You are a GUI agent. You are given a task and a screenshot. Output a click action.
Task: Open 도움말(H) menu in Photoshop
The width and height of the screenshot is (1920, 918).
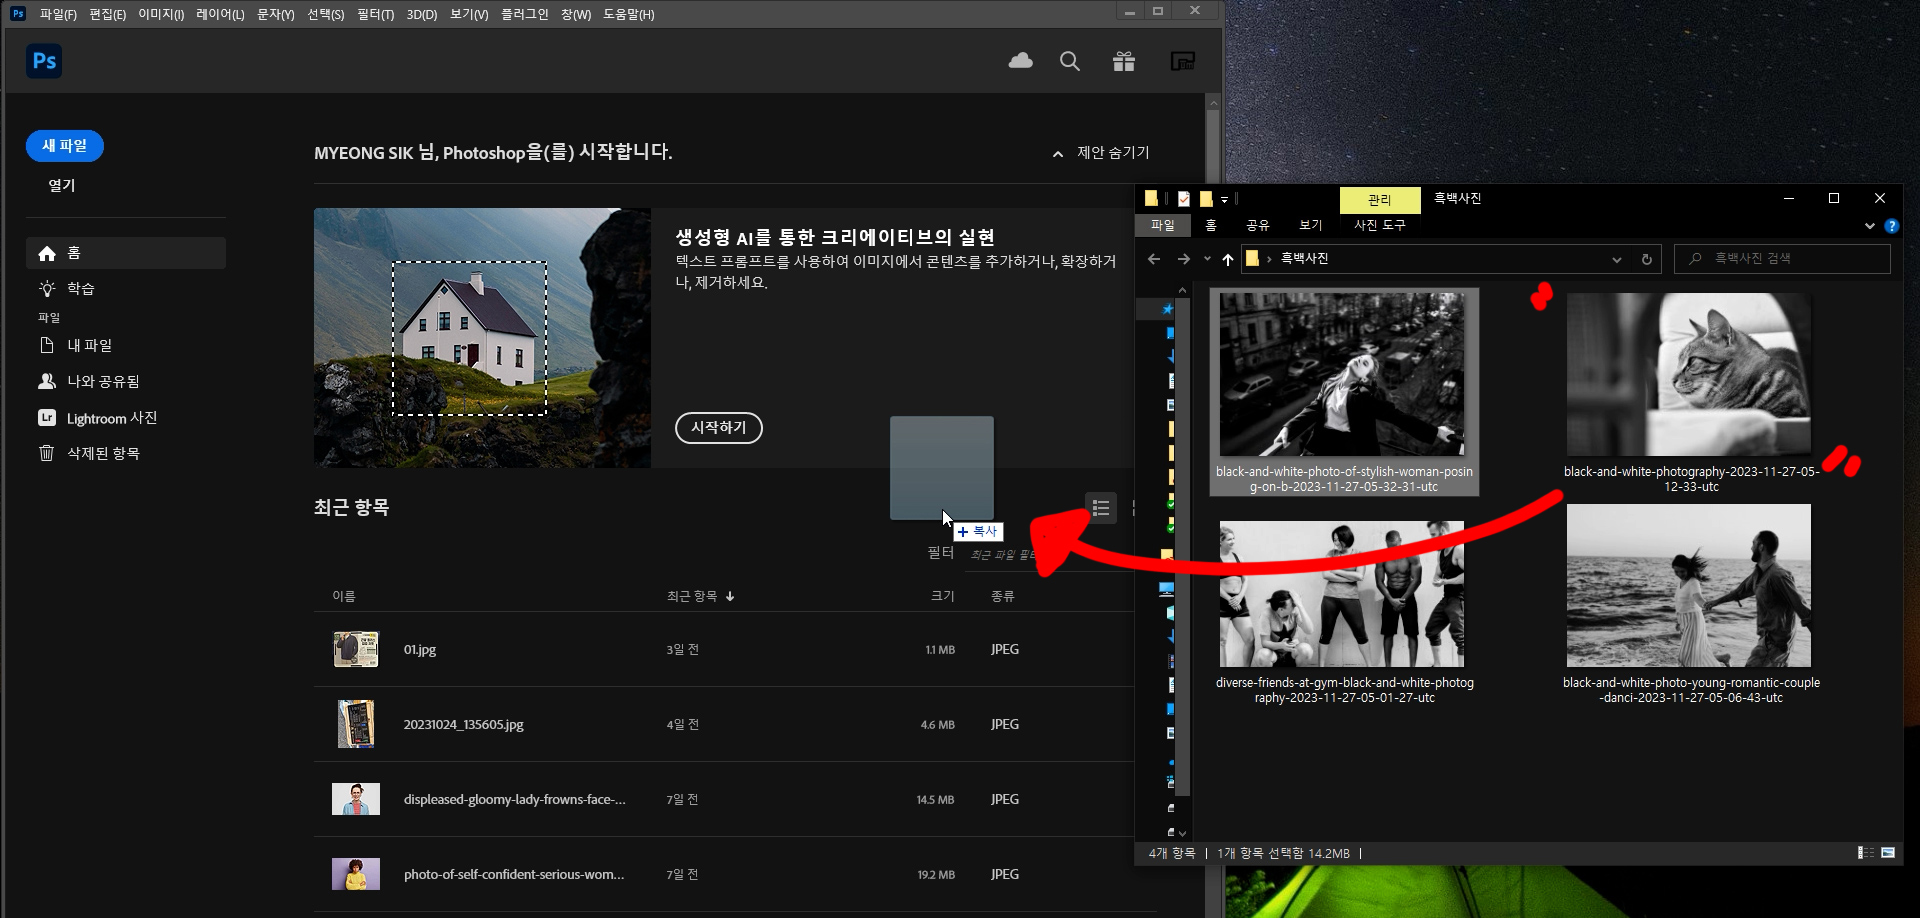pyautogui.click(x=629, y=14)
